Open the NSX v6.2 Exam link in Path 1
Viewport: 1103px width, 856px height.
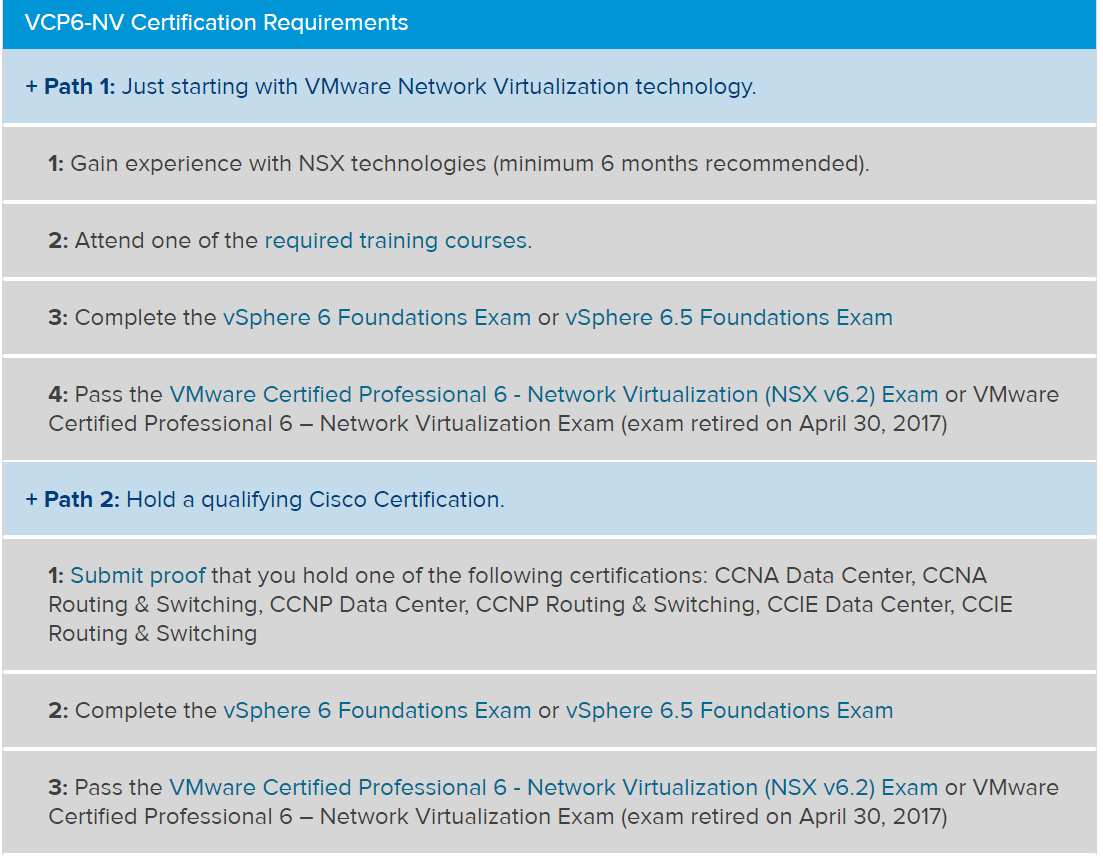point(554,395)
